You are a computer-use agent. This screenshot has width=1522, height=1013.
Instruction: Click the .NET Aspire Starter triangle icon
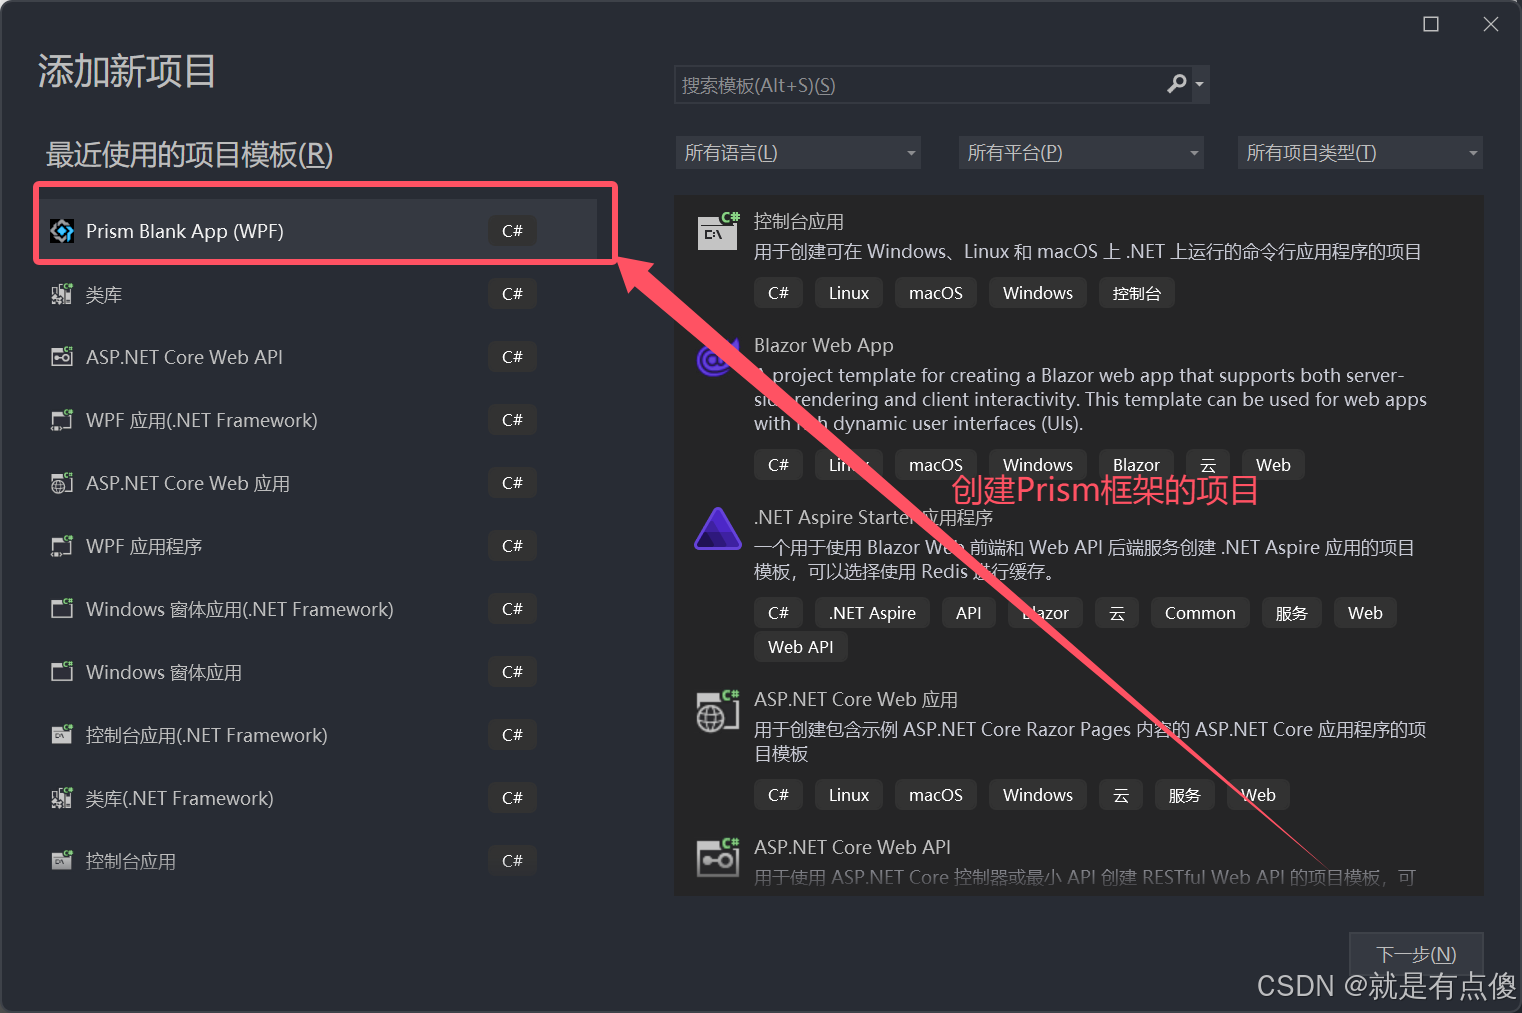(x=718, y=529)
